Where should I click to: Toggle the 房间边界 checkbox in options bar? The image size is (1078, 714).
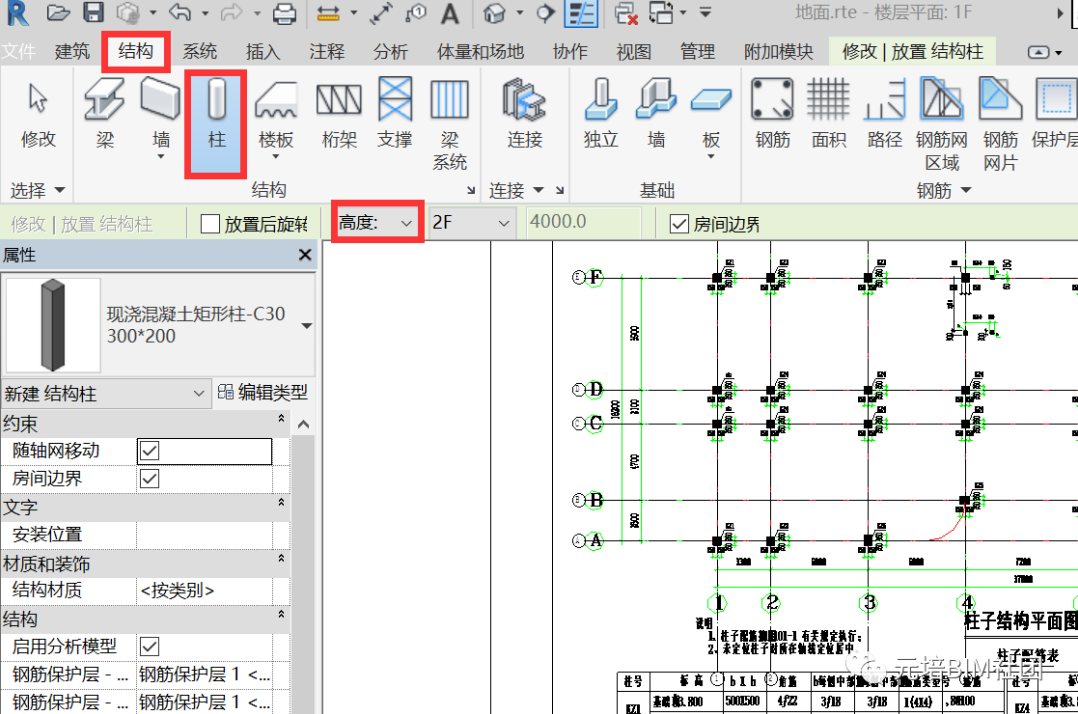679,224
